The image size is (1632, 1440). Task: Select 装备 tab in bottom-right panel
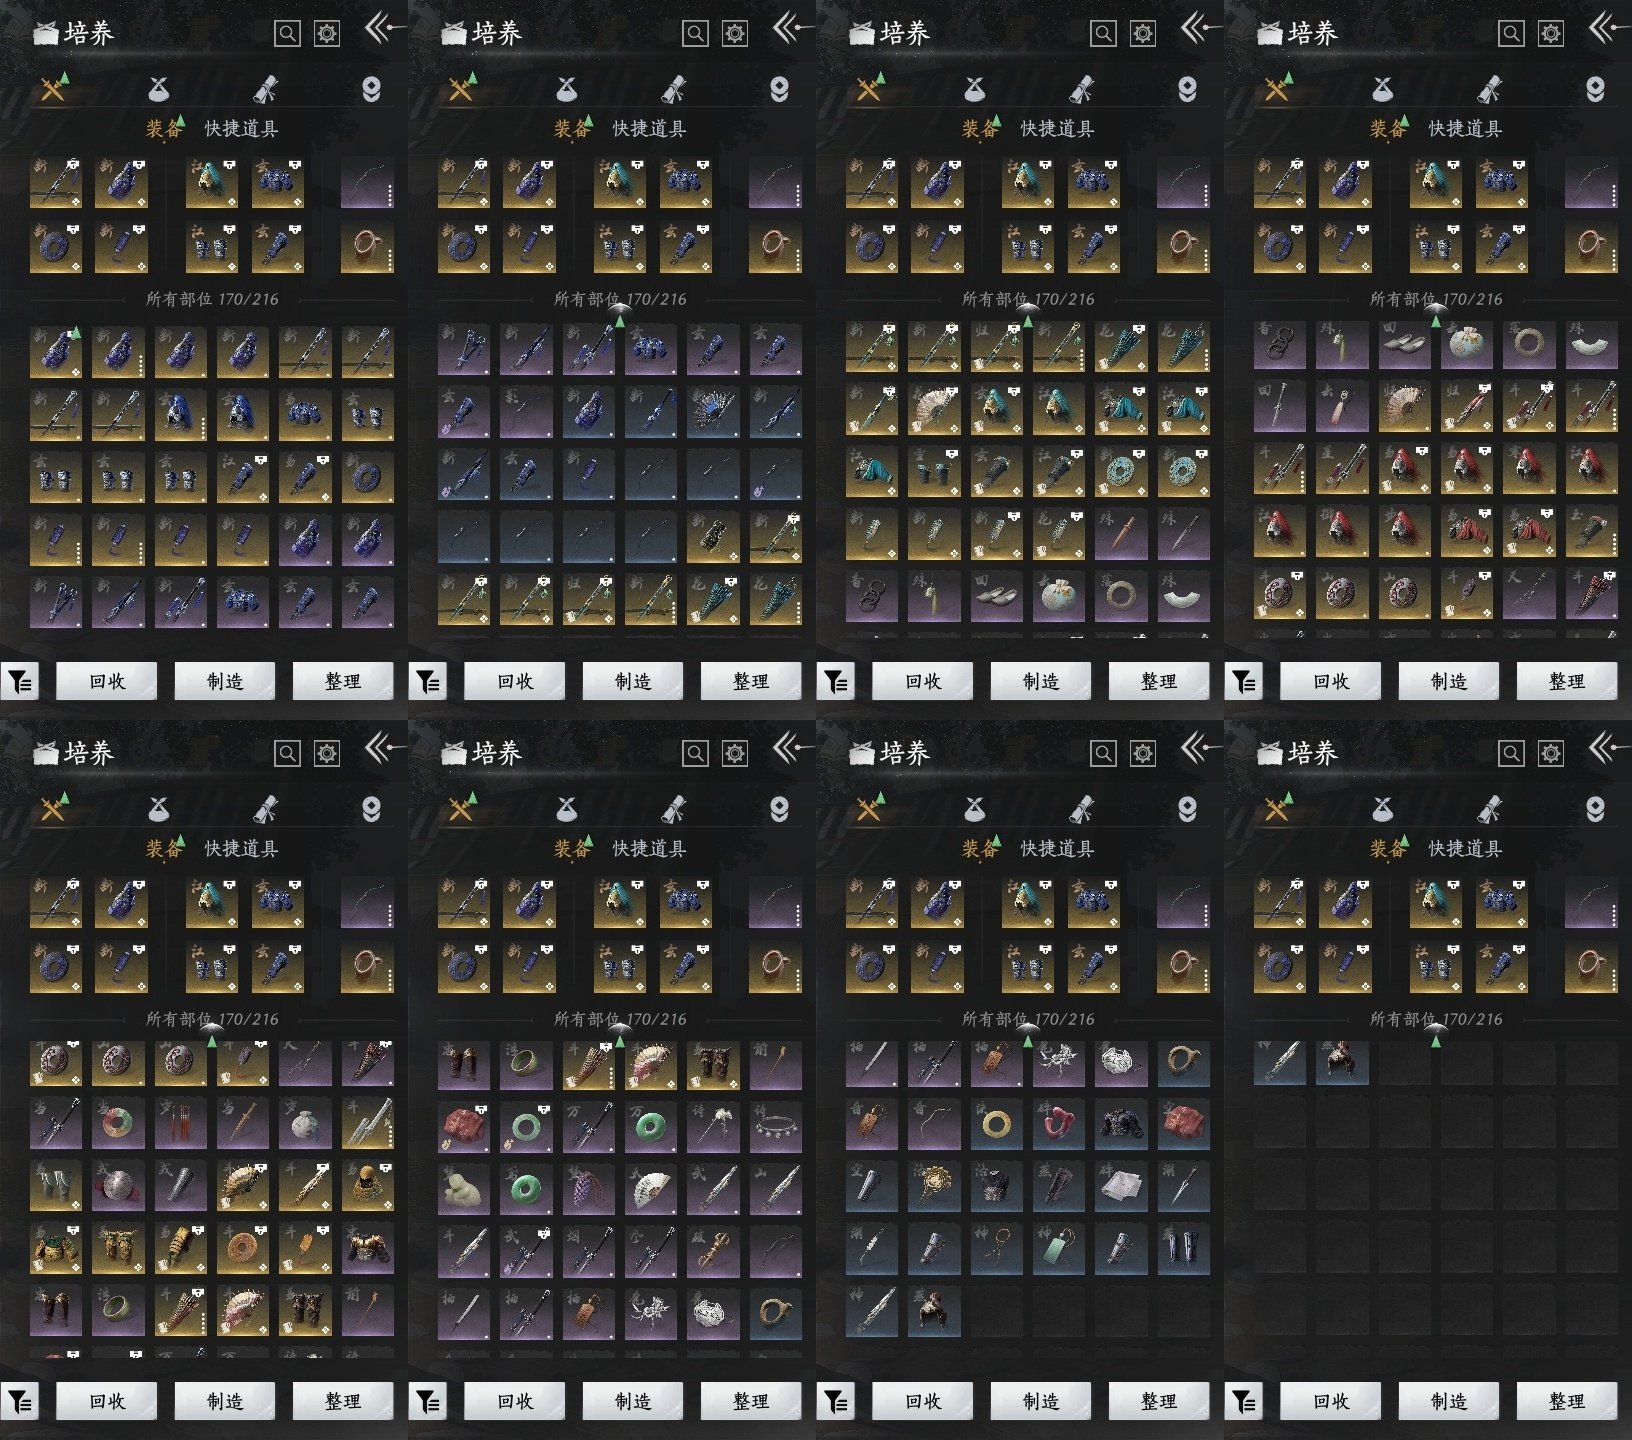point(1387,848)
